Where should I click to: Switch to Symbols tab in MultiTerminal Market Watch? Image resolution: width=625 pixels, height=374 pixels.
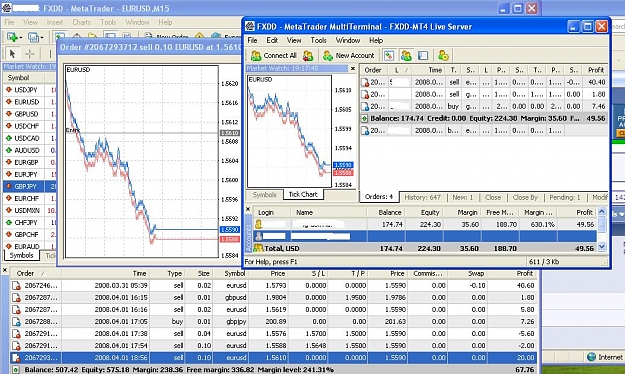264,195
